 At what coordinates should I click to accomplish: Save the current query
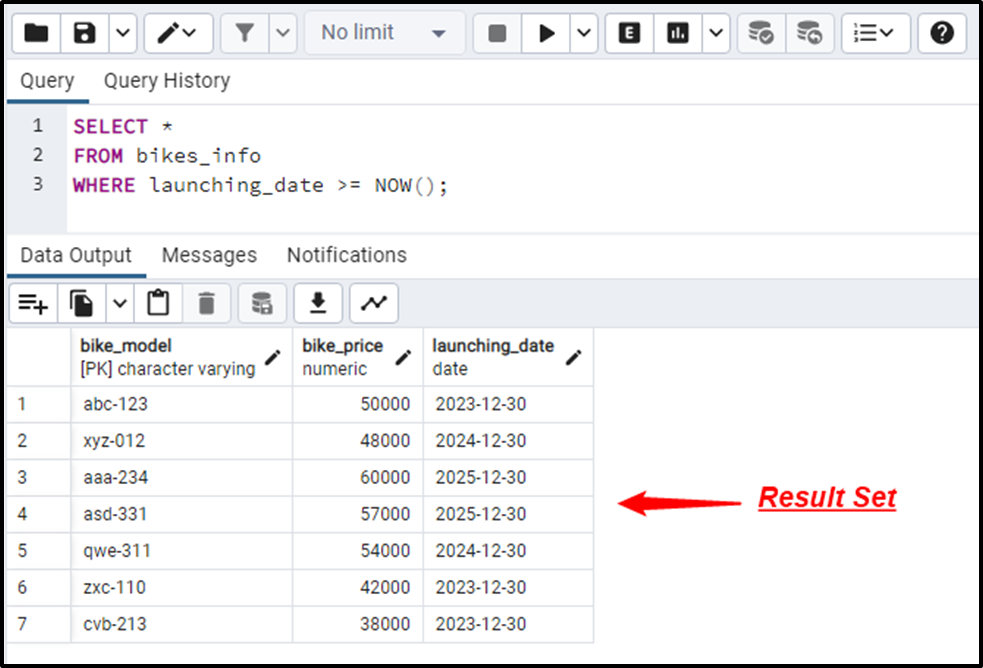(x=84, y=33)
